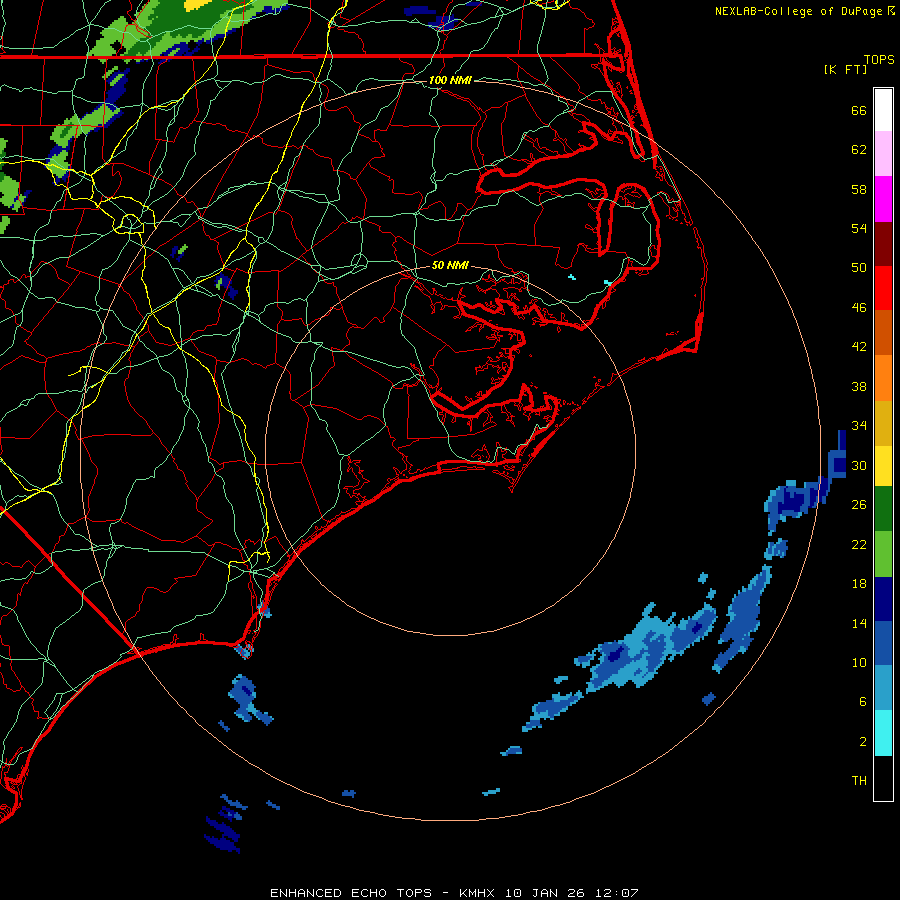Click the 66 legend value label
The image size is (900, 900).
pos(859,110)
